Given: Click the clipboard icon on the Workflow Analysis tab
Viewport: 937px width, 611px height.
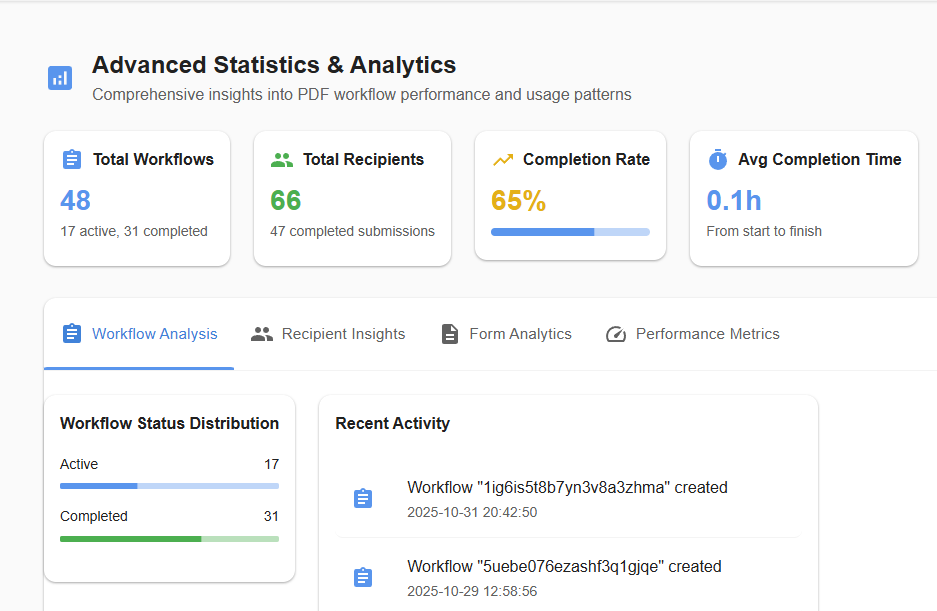Looking at the screenshot, I should (71, 333).
